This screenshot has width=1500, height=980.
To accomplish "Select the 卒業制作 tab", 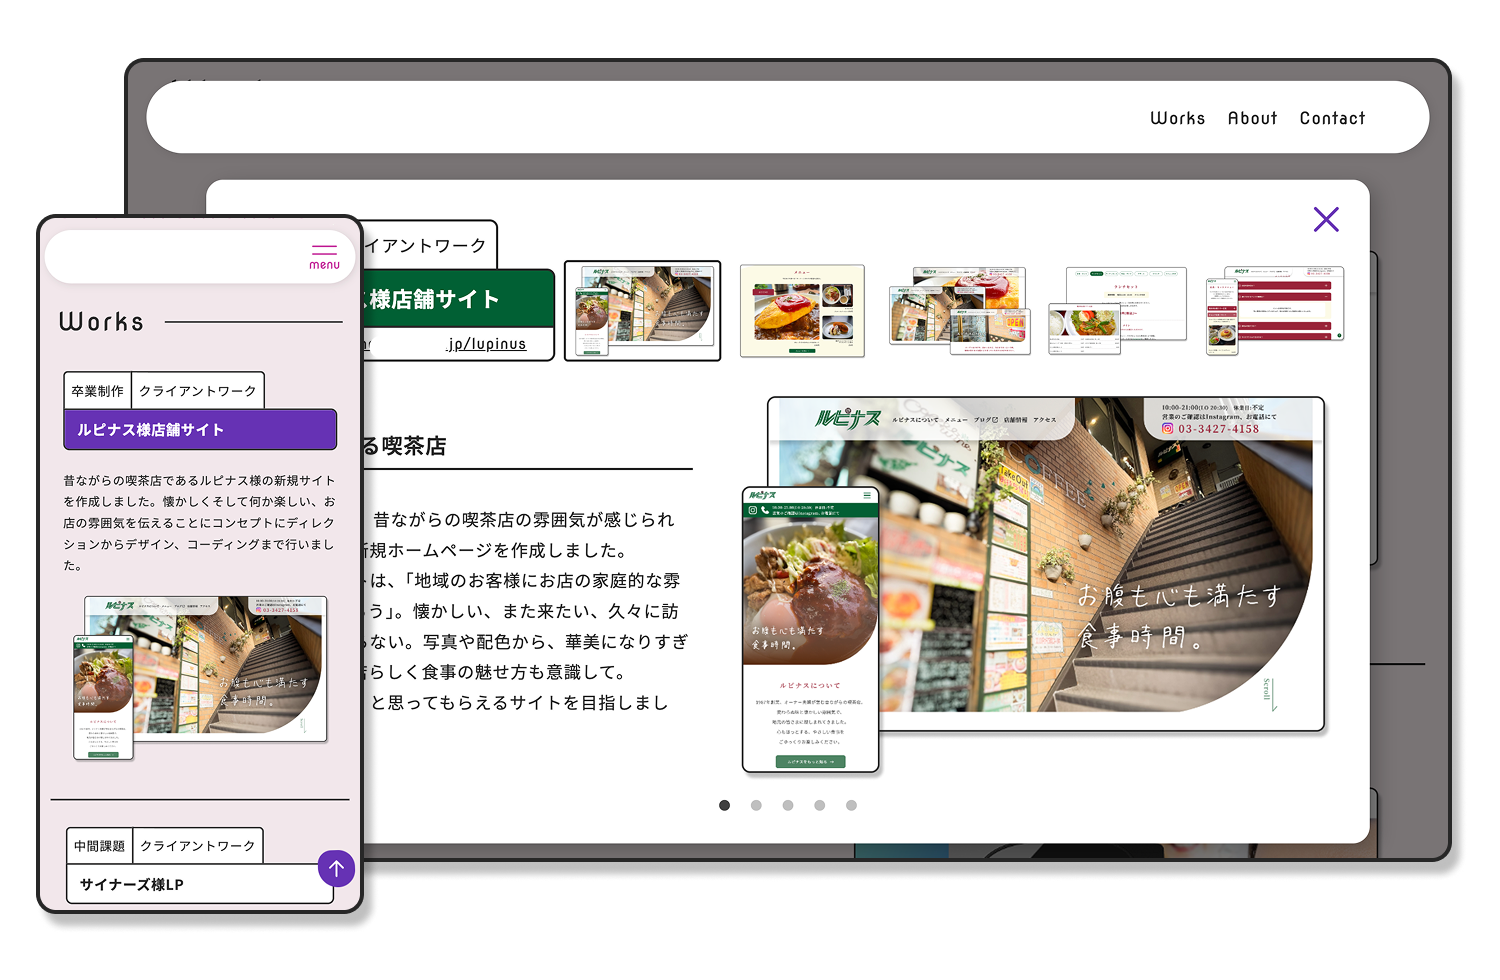I will coord(96,390).
